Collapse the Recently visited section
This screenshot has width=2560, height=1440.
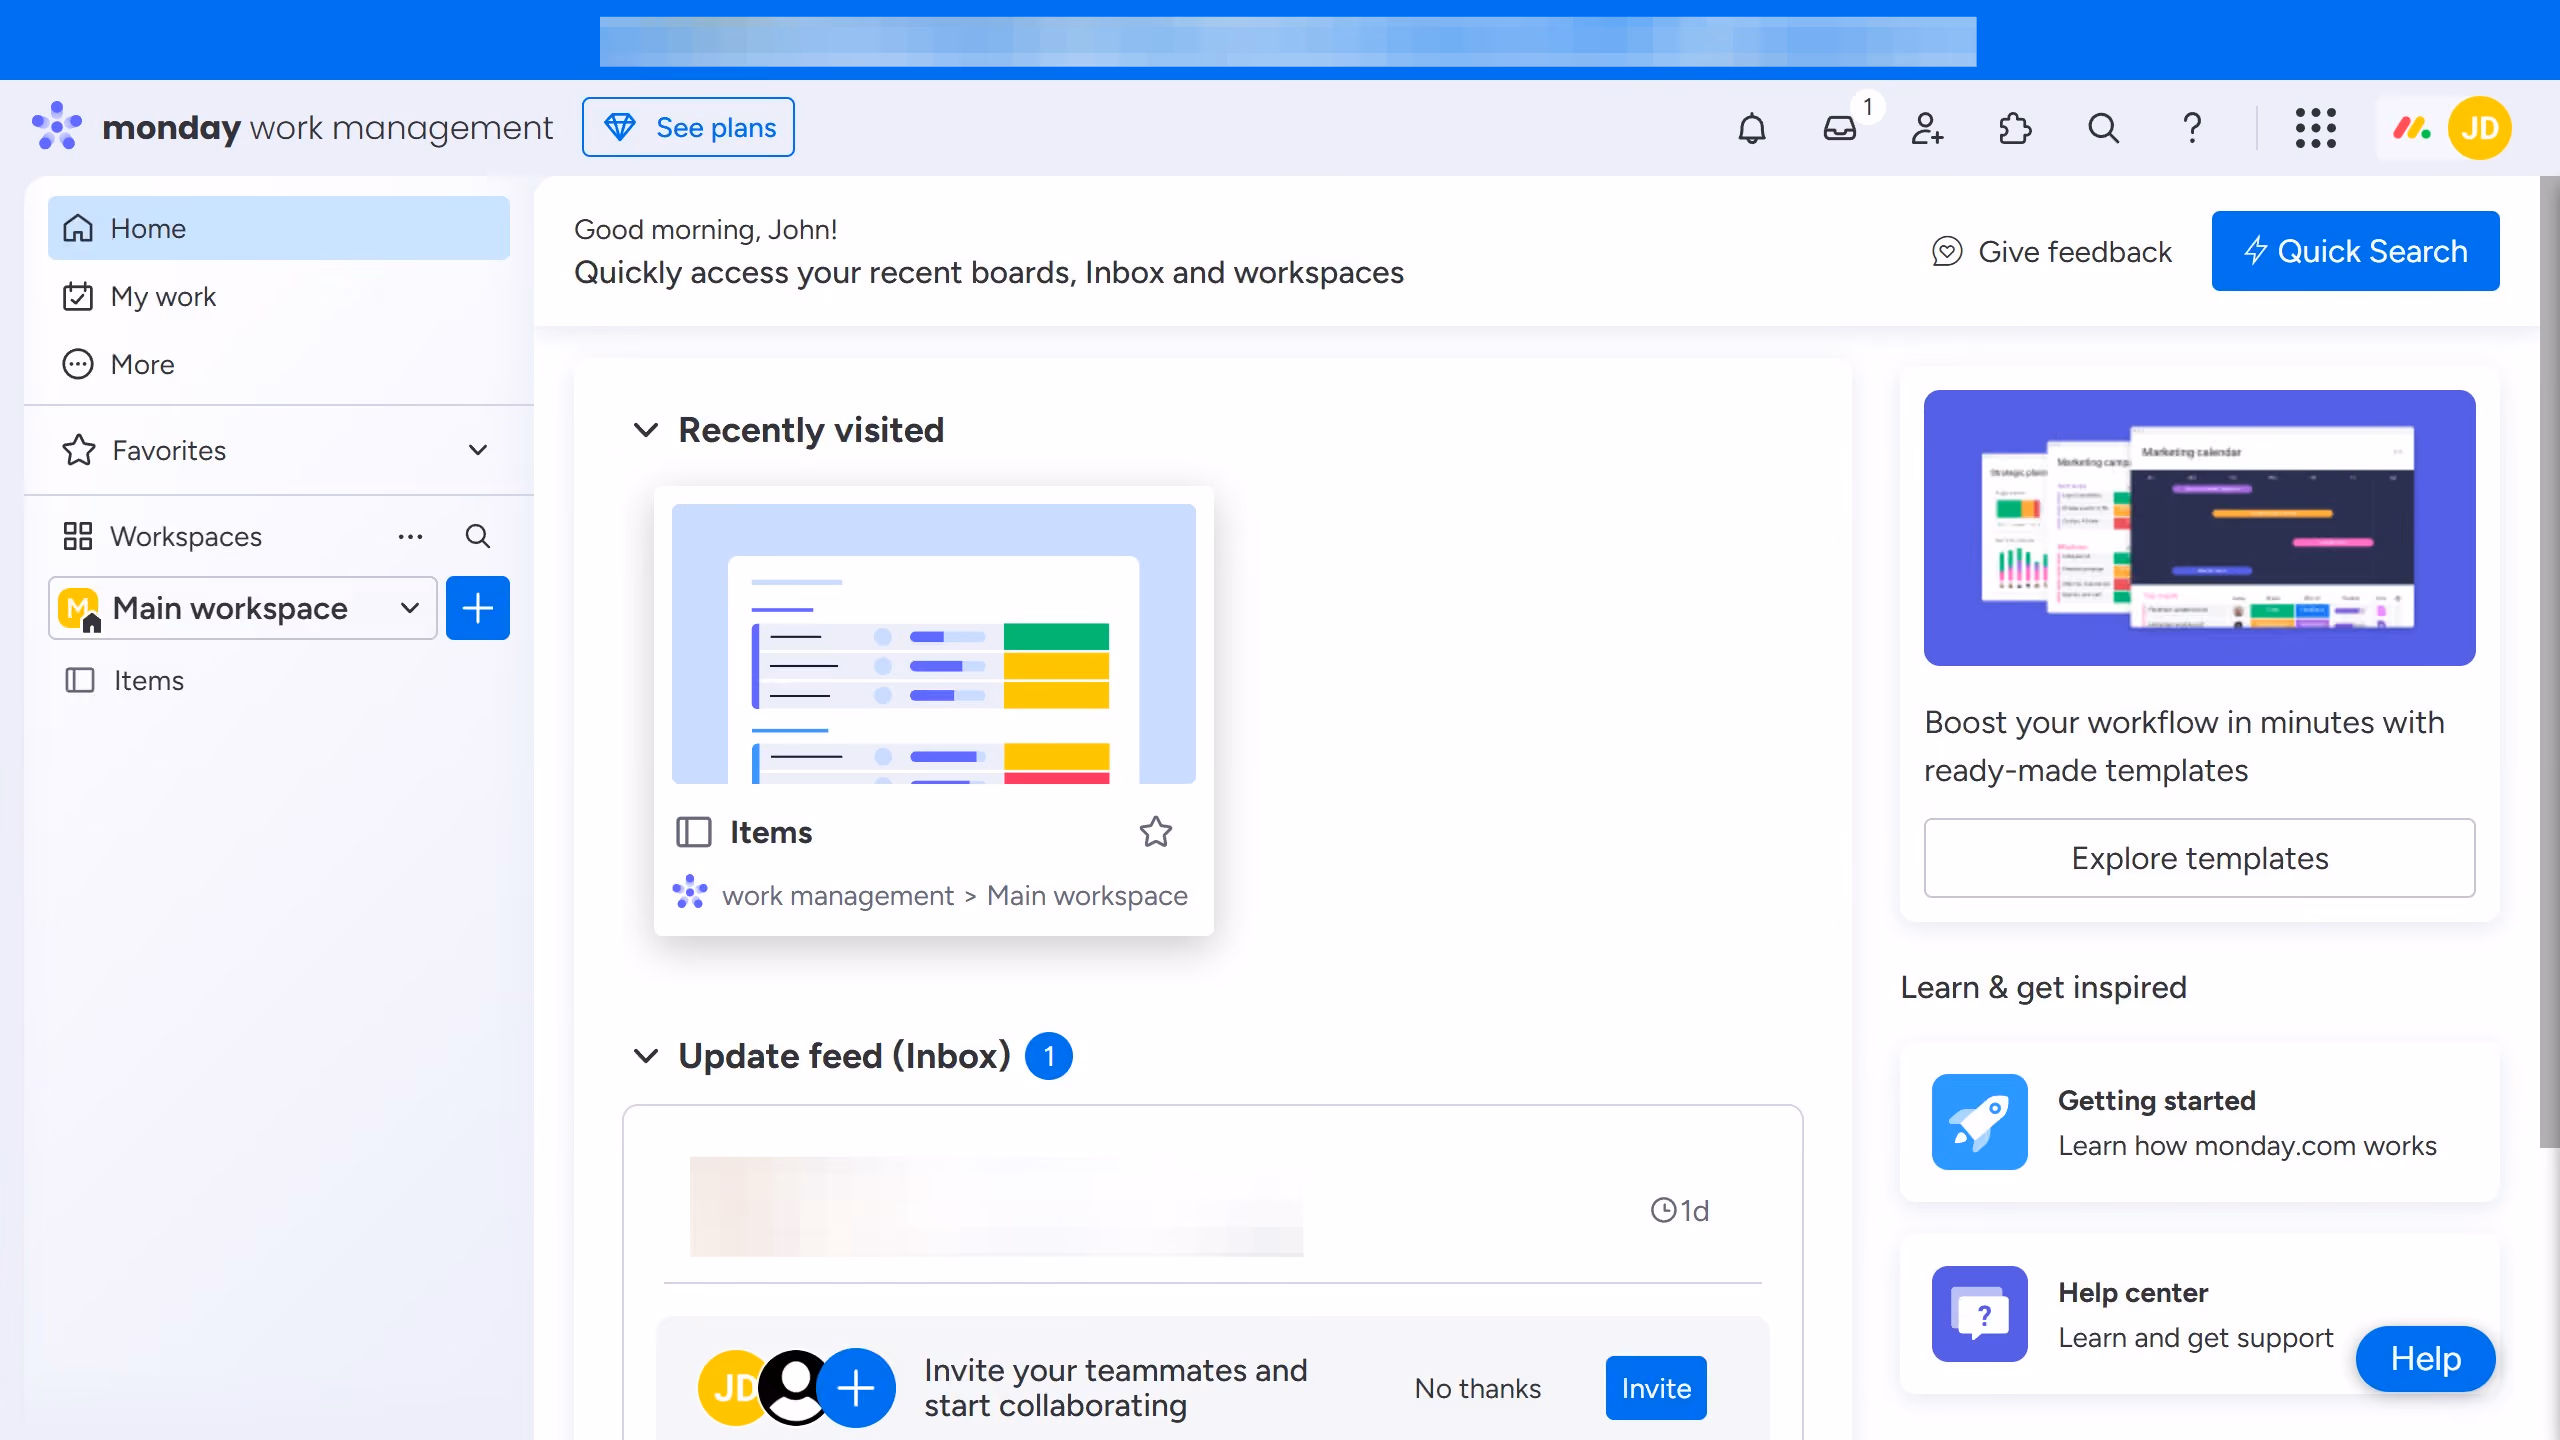pyautogui.click(x=646, y=430)
